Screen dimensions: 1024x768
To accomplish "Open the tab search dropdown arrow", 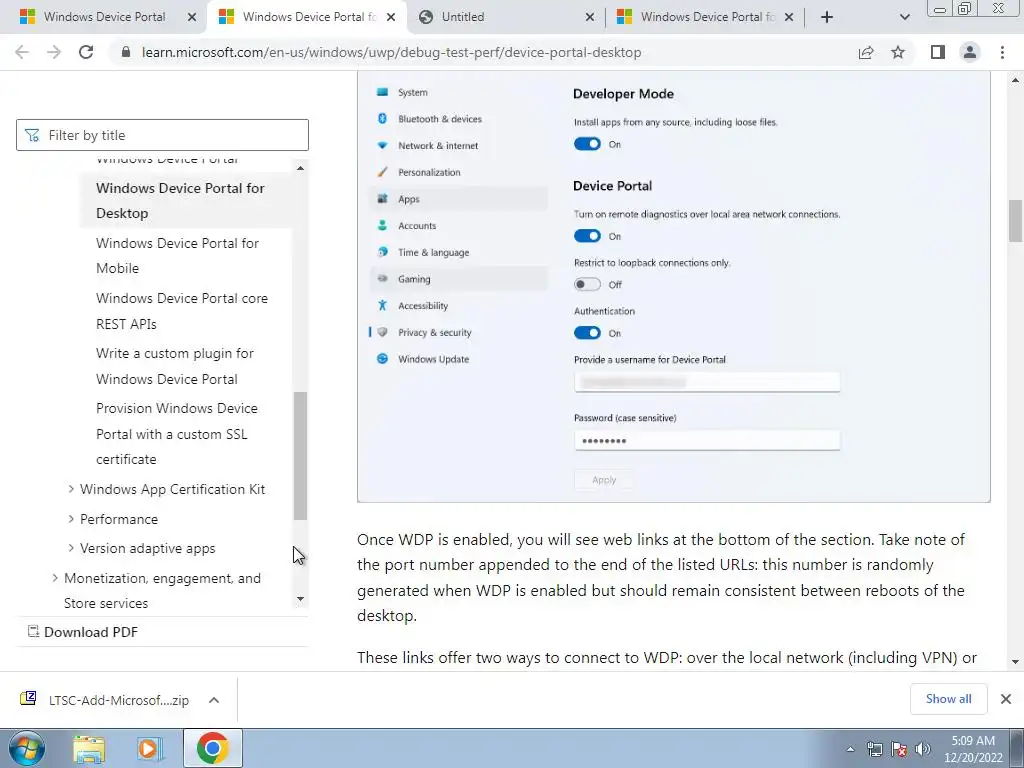I will point(904,17).
